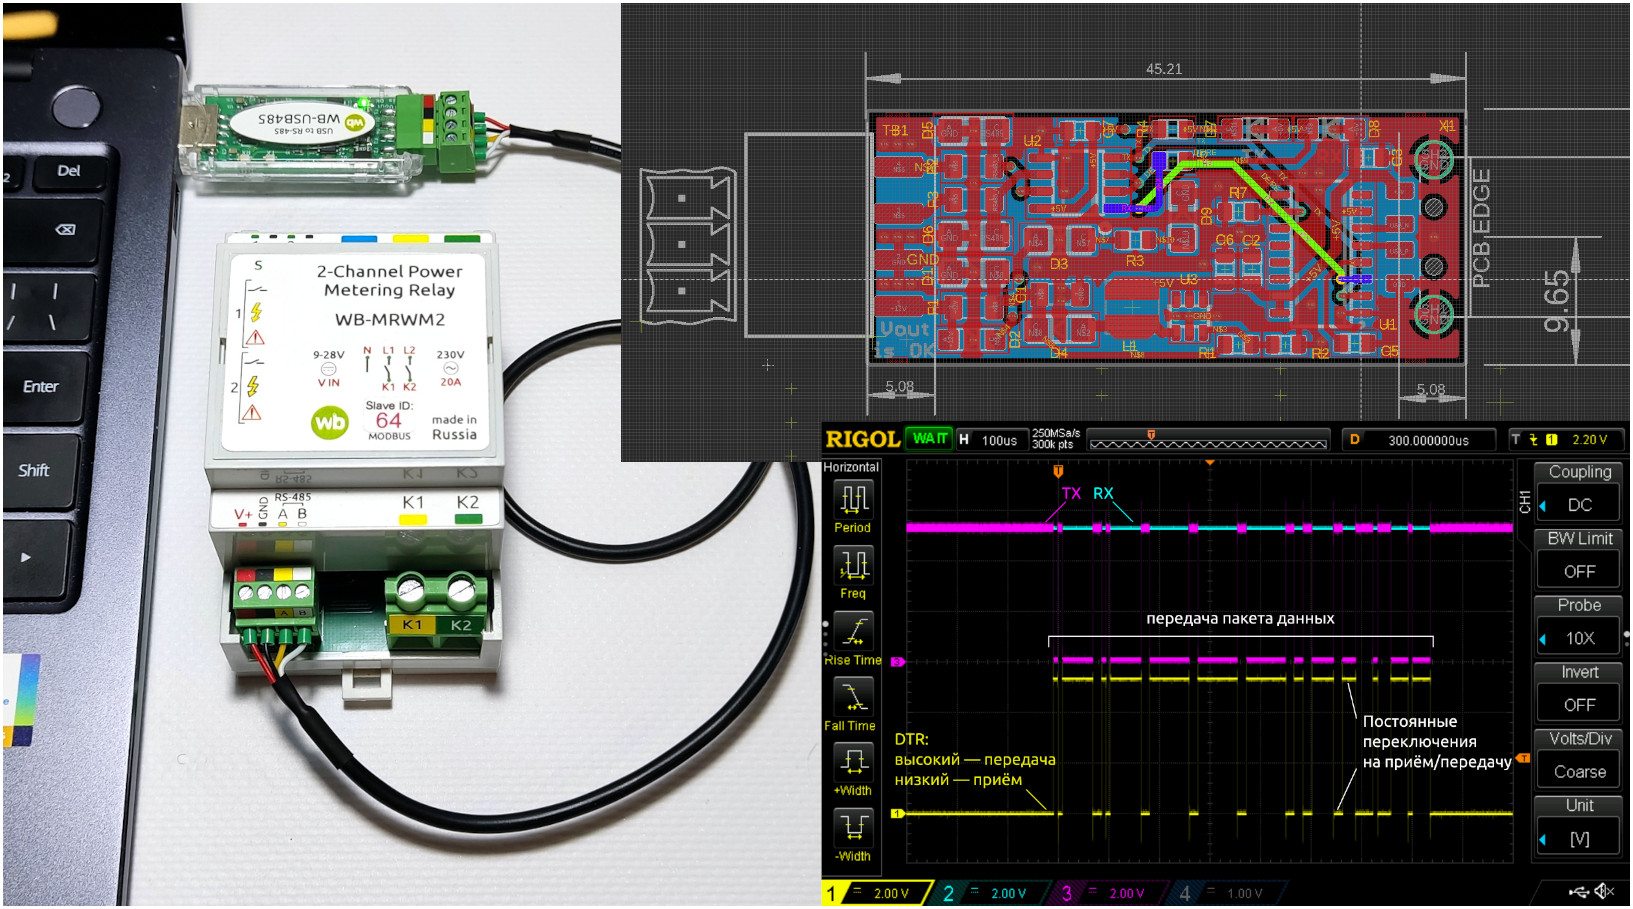This screenshot has width=1633, height=909.
Task: Click the Shift key on the laptop
Action: click(x=33, y=470)
